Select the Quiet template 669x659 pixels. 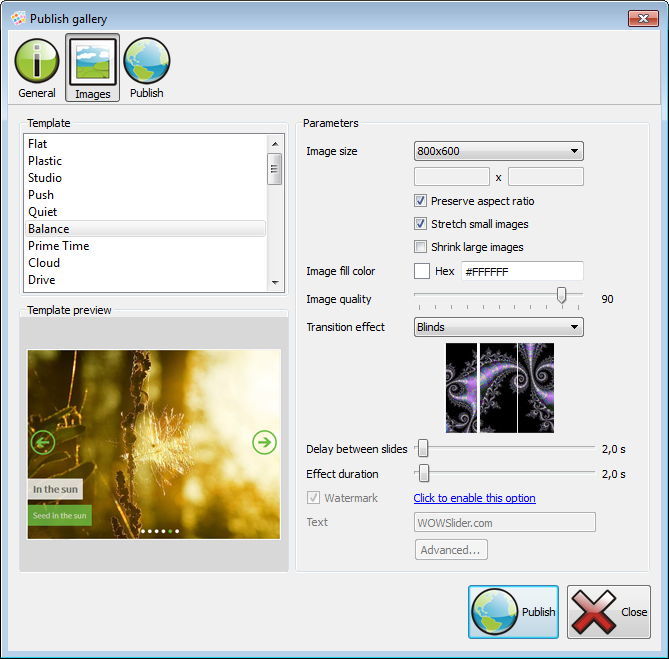pos(145,212)
